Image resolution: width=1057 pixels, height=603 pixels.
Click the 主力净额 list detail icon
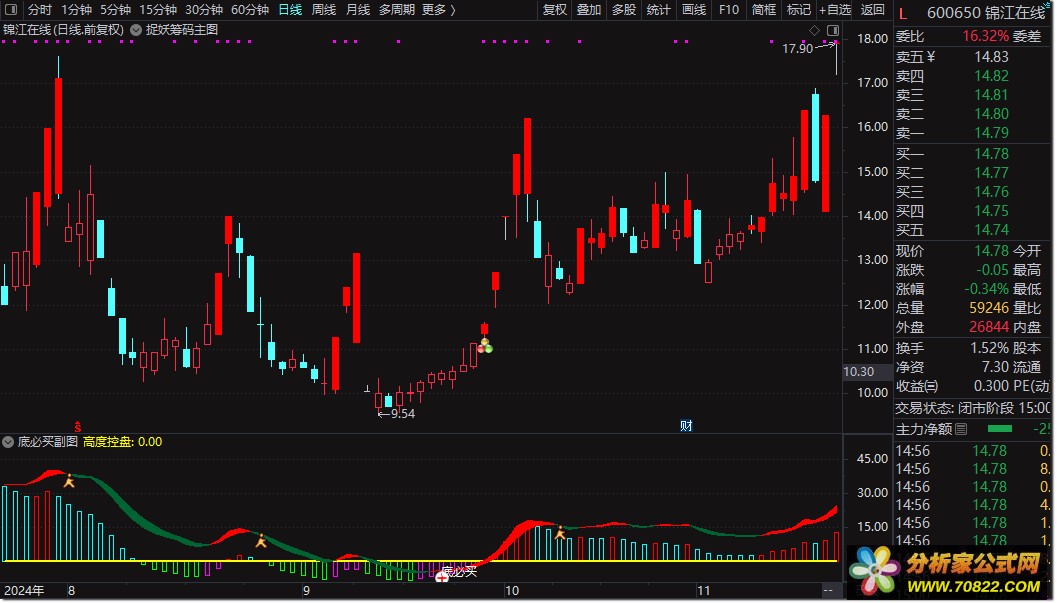[x=961, y=429]
